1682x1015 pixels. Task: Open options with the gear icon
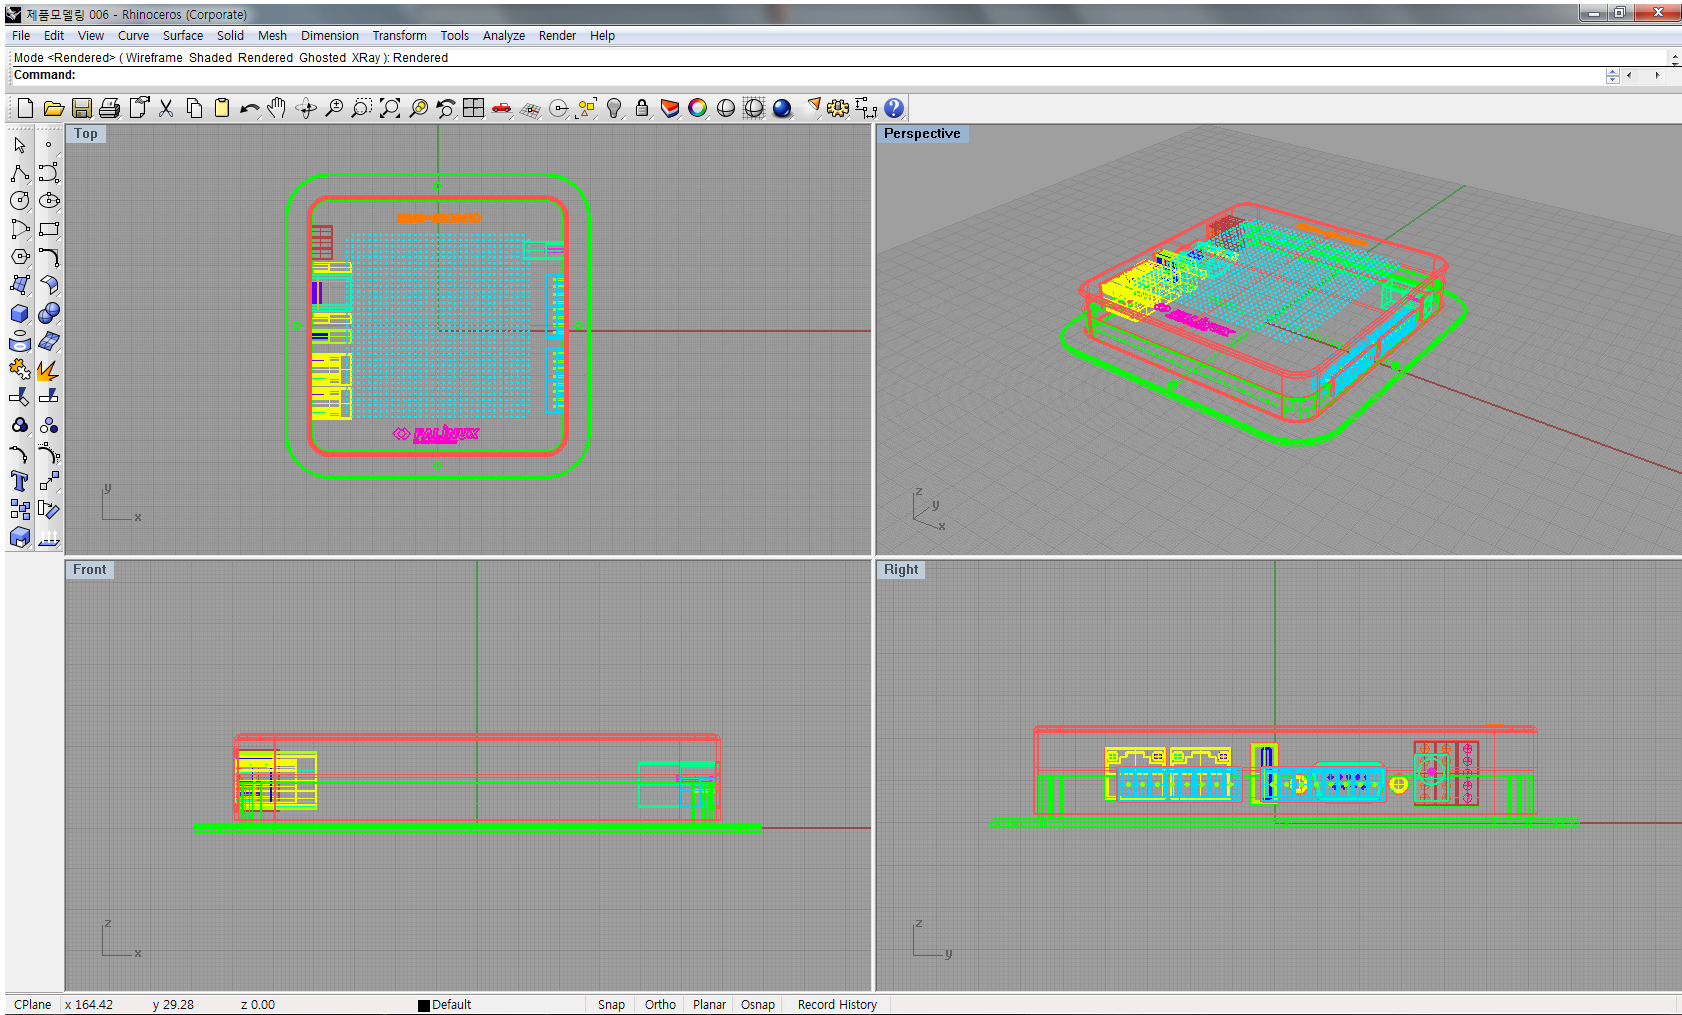(838, 108)
